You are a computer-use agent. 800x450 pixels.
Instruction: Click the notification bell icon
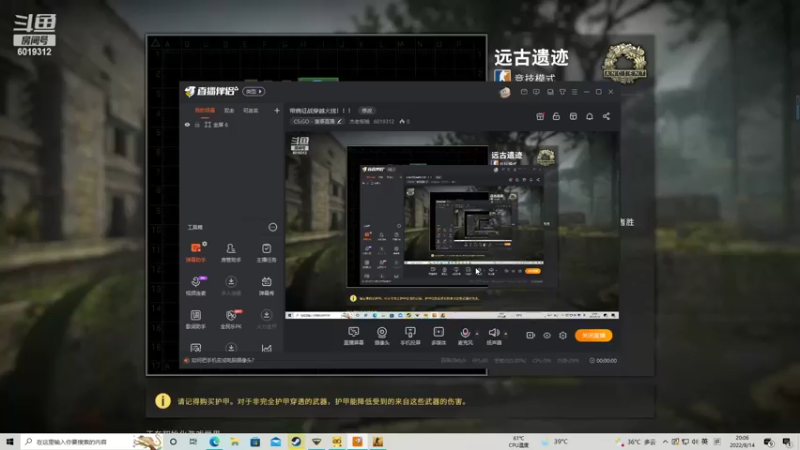pos(589,116)
